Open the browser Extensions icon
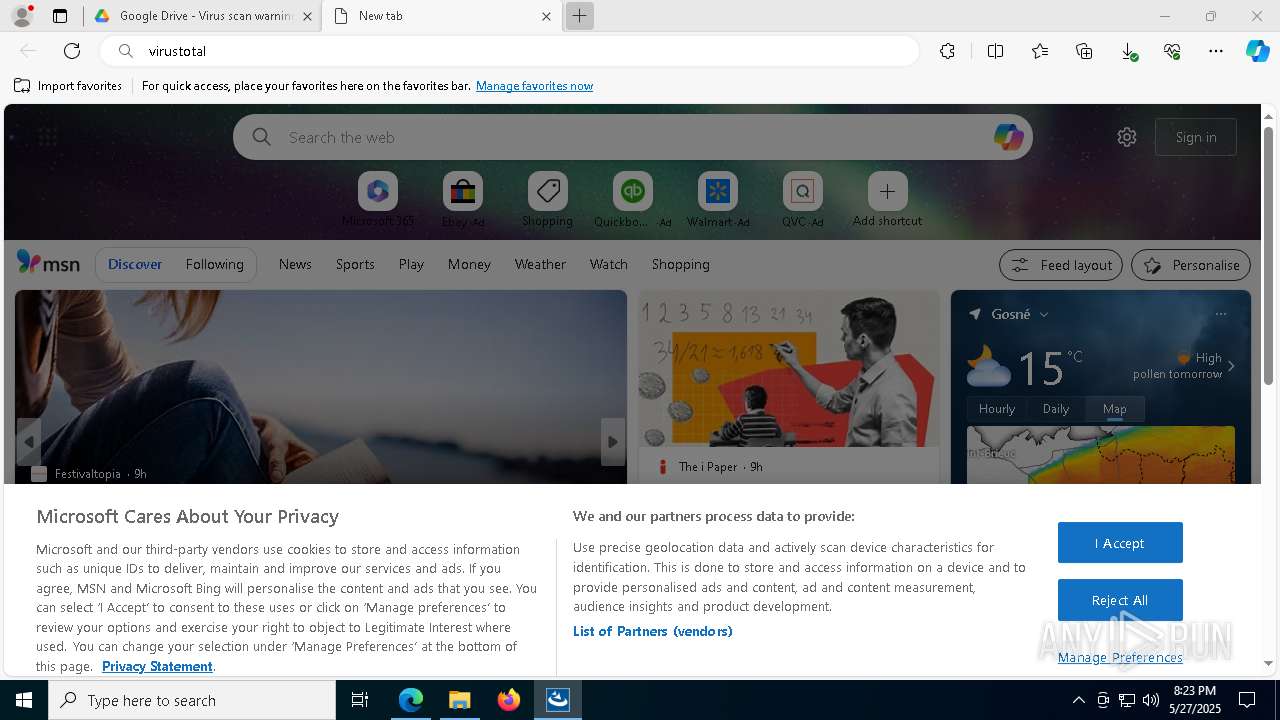The width and height of the screenshot is (1280, 720). tap(947, 51)
